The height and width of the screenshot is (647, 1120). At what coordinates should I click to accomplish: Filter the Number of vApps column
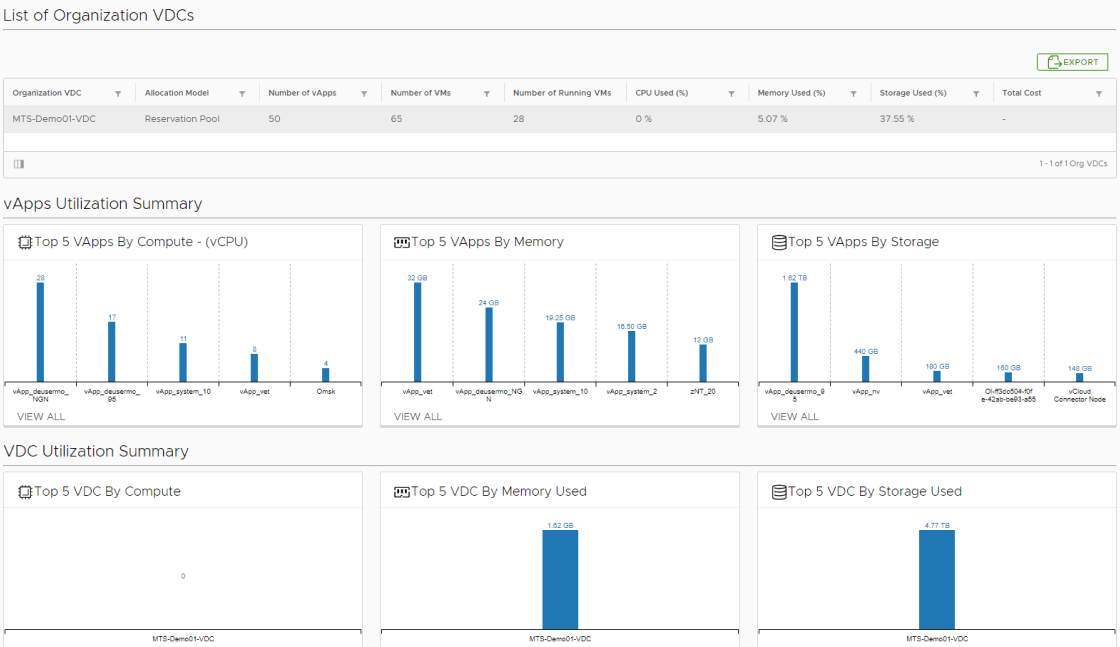tap(364, 94)
